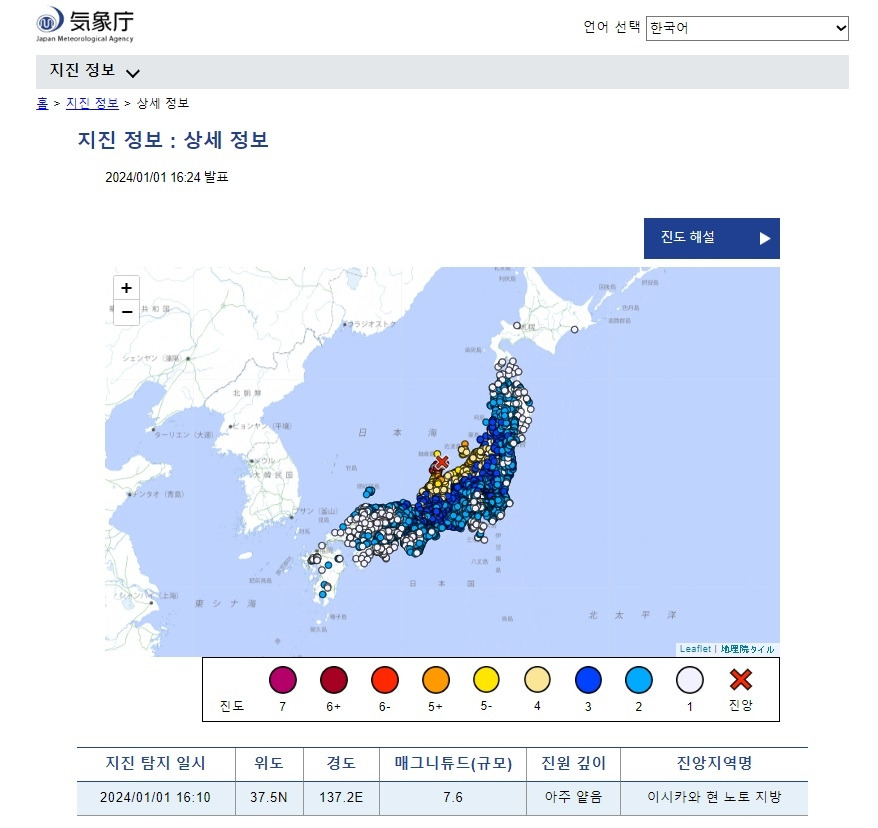Image resolution: width=878 pixels, height=828 pixels.
Task: Select the zoom-out minus control on the map
Action: coord(126,312)
